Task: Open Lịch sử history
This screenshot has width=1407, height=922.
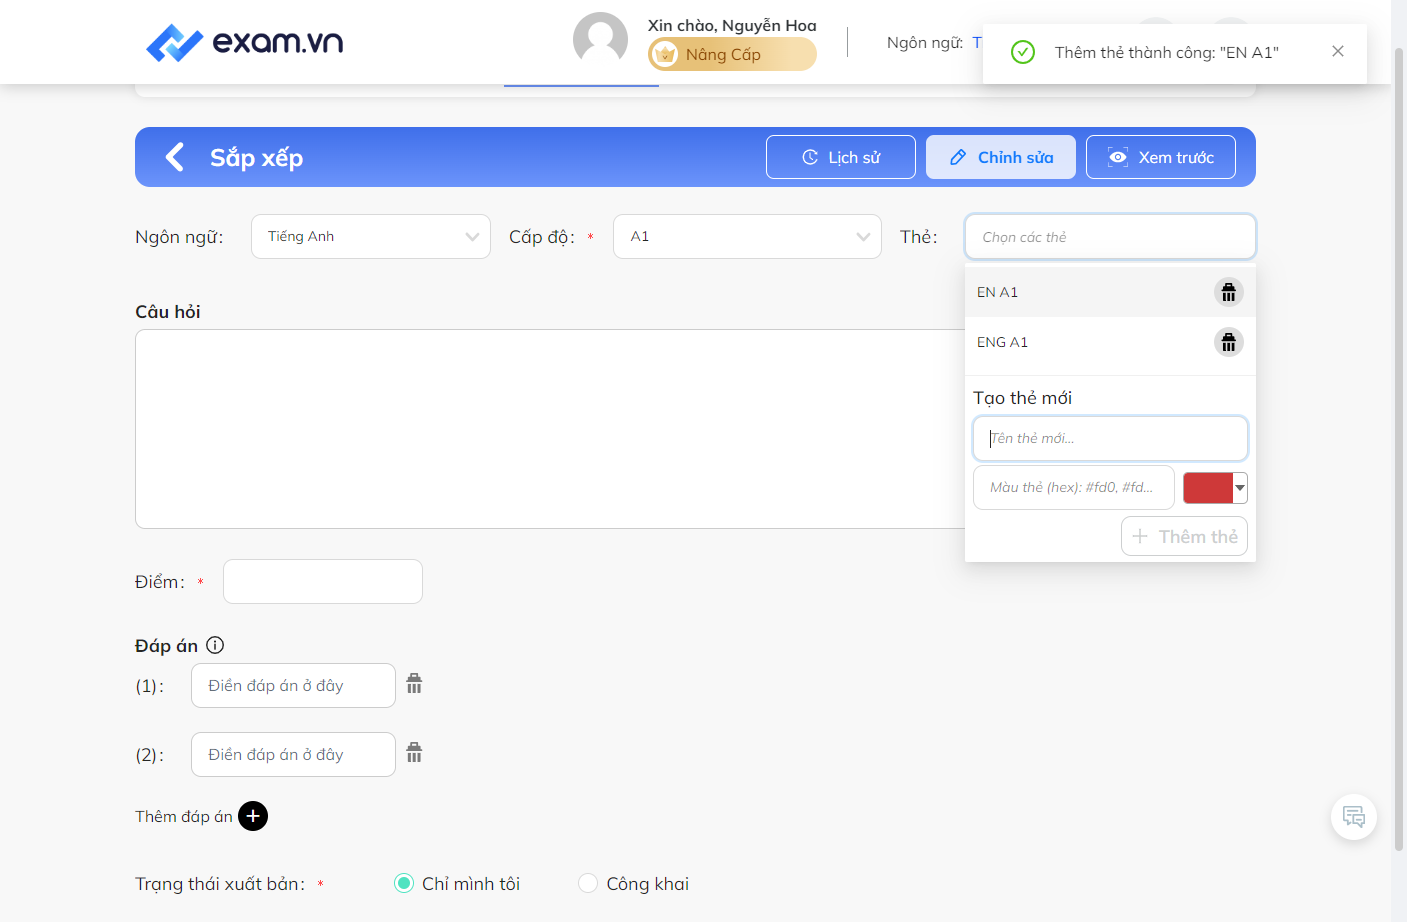Action: pos(841,157)
